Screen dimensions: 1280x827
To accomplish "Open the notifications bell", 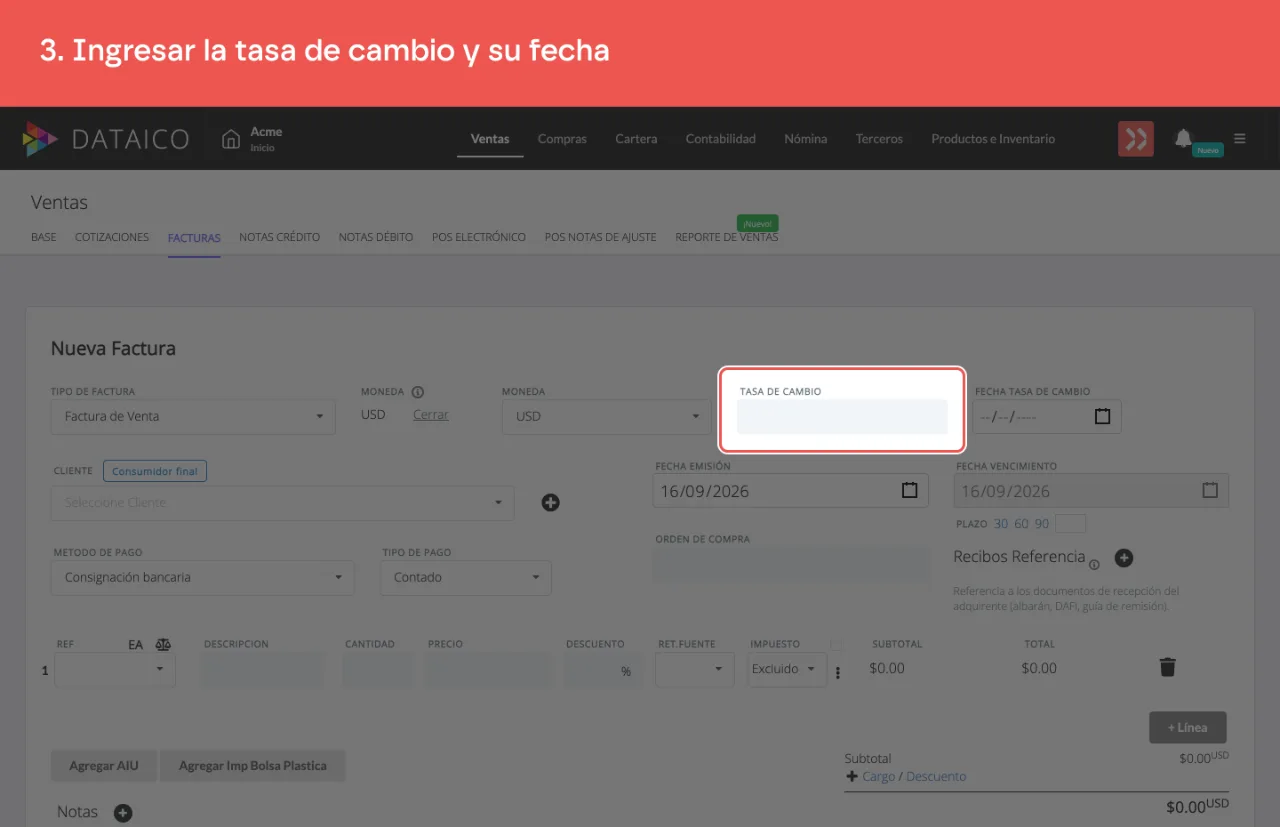I will point(1184,138).
